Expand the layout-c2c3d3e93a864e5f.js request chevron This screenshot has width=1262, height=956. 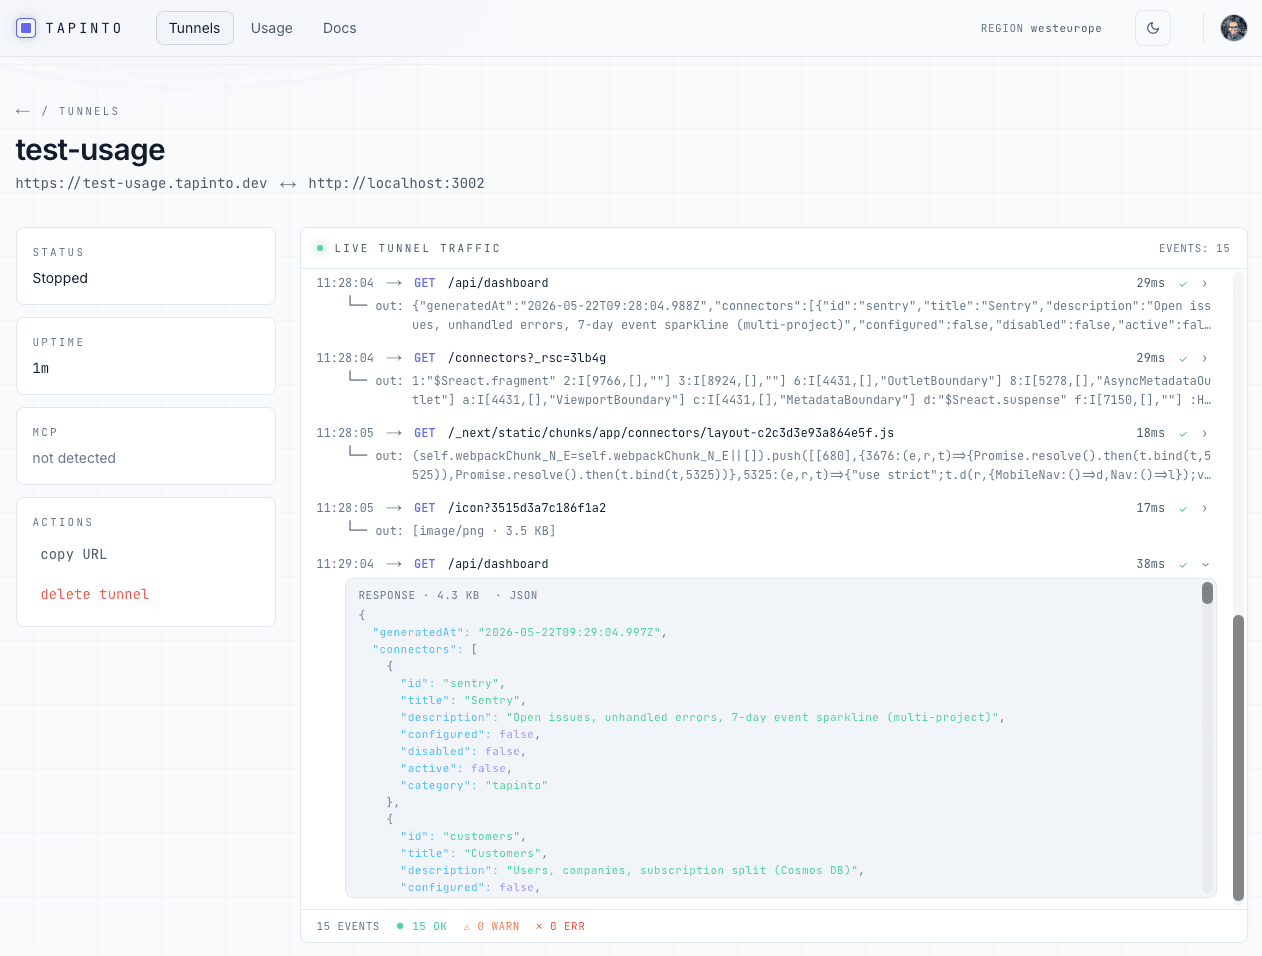(x=1205, y=433)
